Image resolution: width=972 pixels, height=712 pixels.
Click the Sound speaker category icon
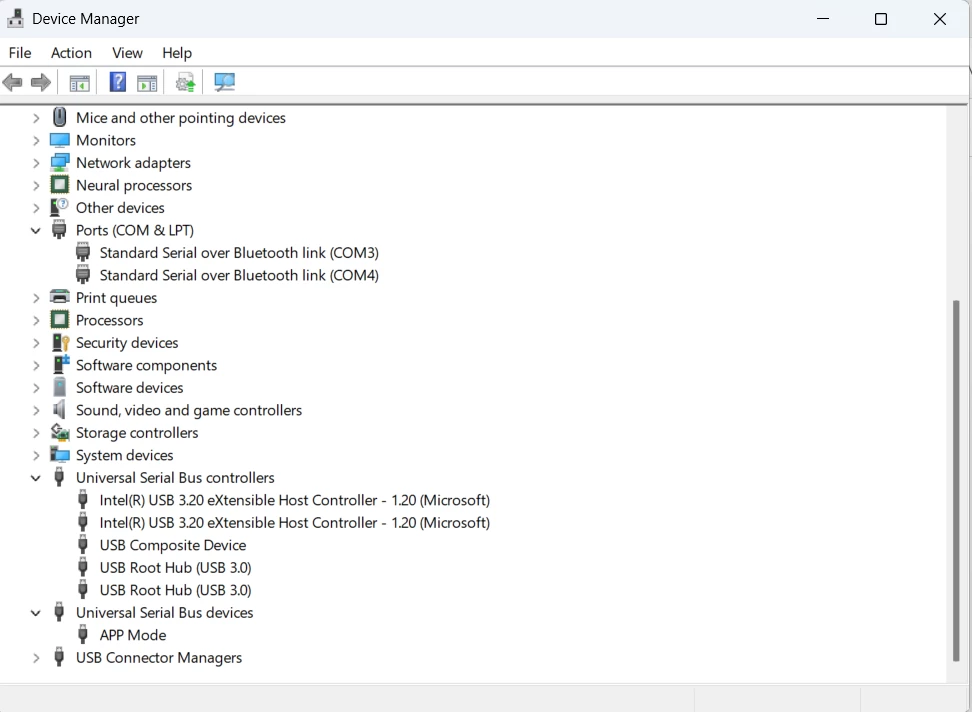pos(59,410)
